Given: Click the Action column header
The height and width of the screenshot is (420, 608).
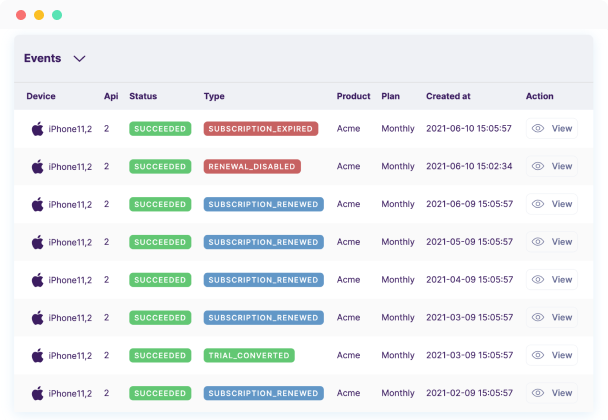Looking at the screenshot, I should pyautogui.click(x=539, y=96).
